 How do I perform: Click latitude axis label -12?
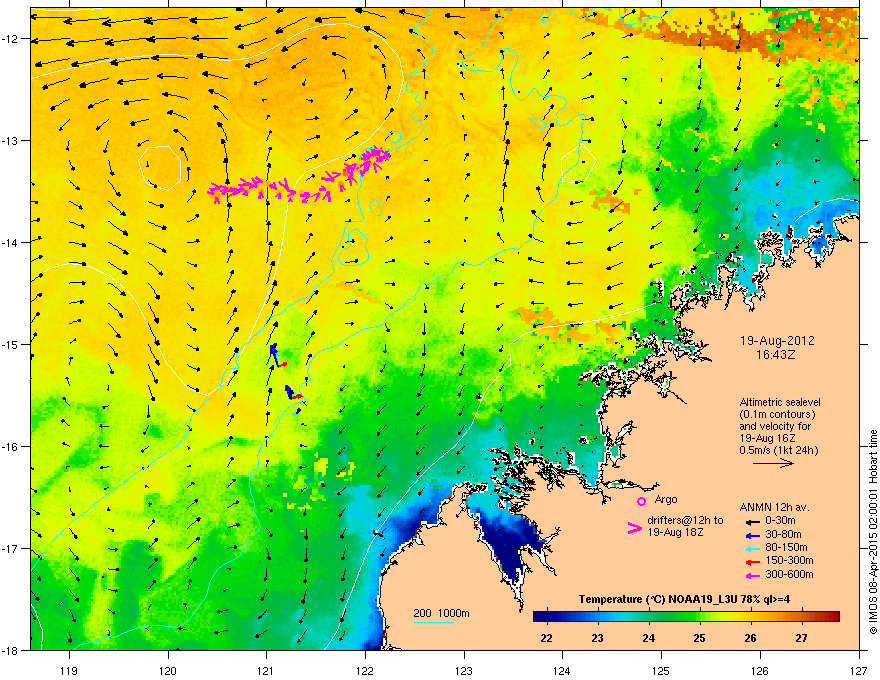coord(10,39)
